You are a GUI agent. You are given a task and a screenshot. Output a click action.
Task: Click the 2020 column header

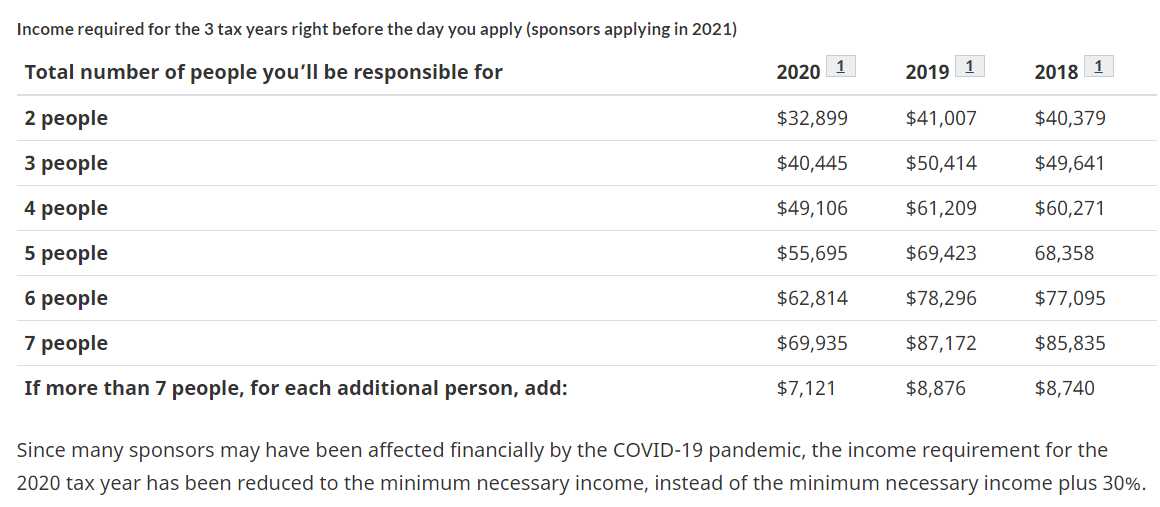tap(798, 72)
